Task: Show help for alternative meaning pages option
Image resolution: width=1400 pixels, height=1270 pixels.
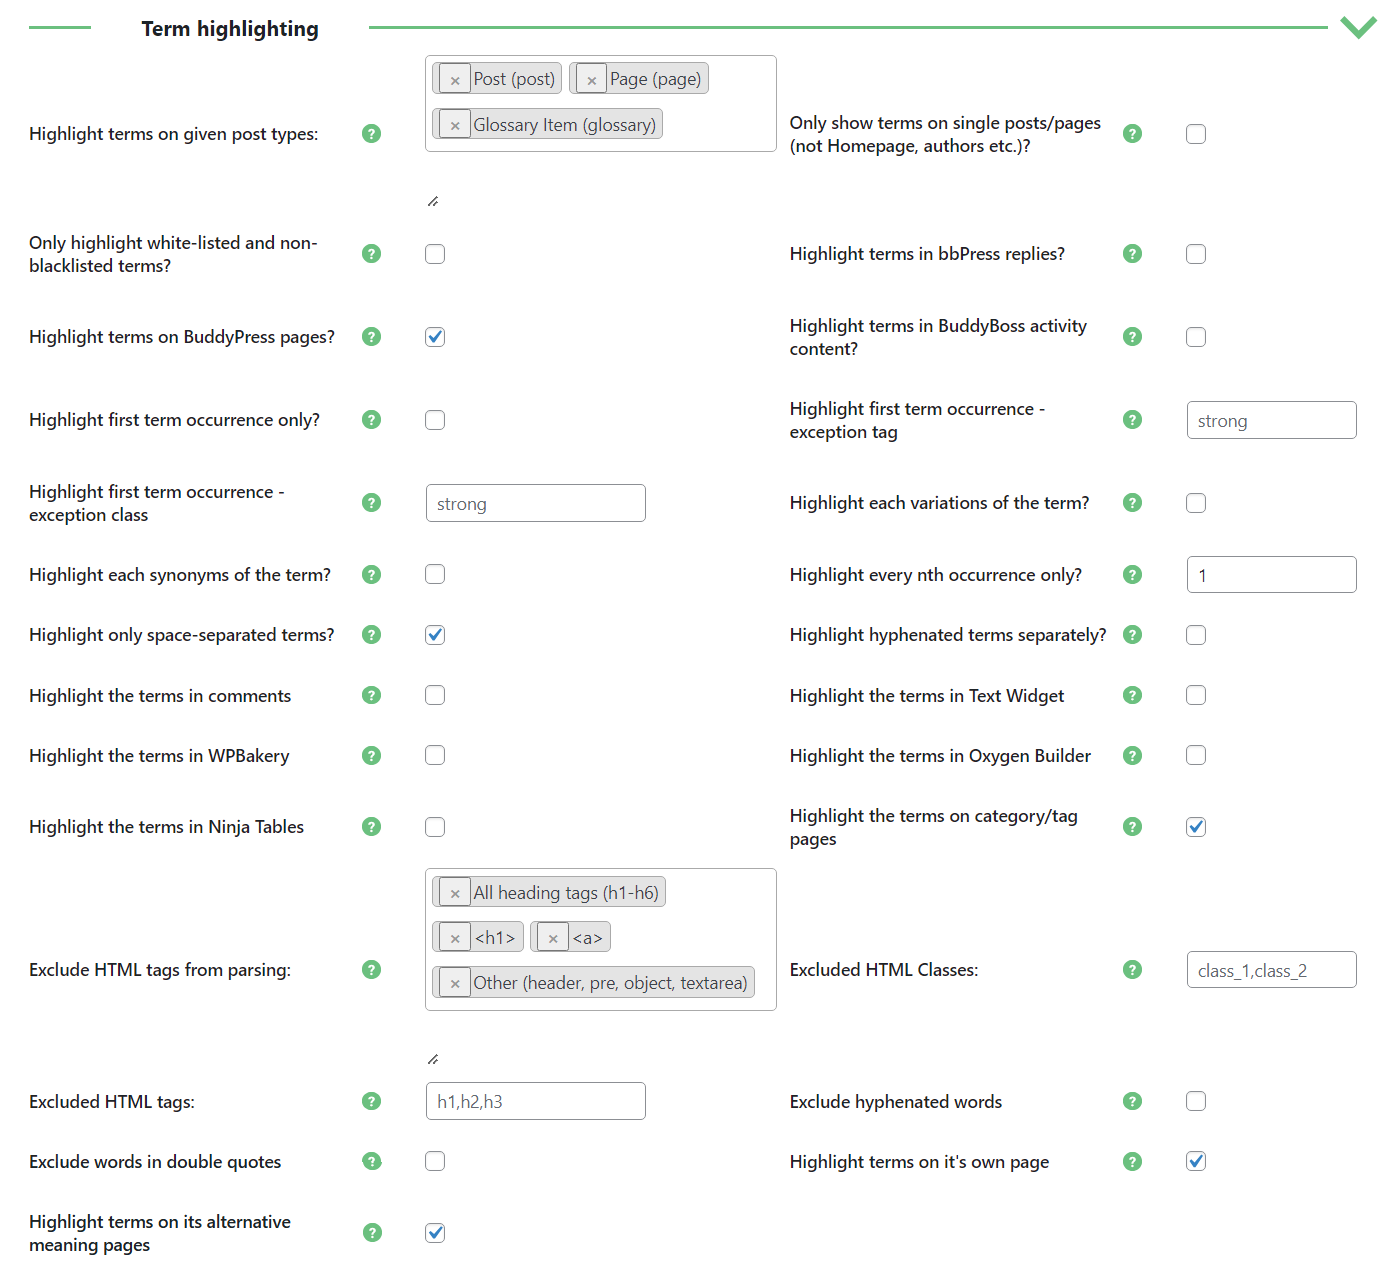Action: point(371,1232)
